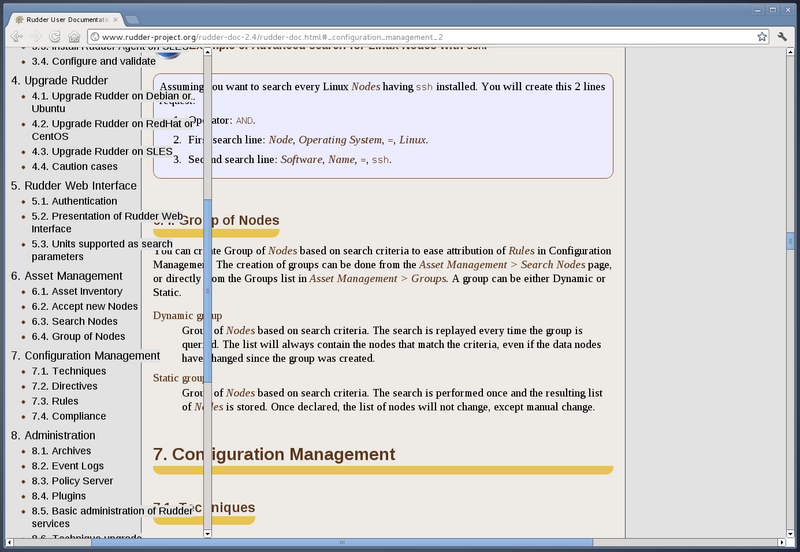The height and width of the screenshot is (552, 800).
Task: Close the Rudder User Documentation tab
Action: [x=115, y=19]
